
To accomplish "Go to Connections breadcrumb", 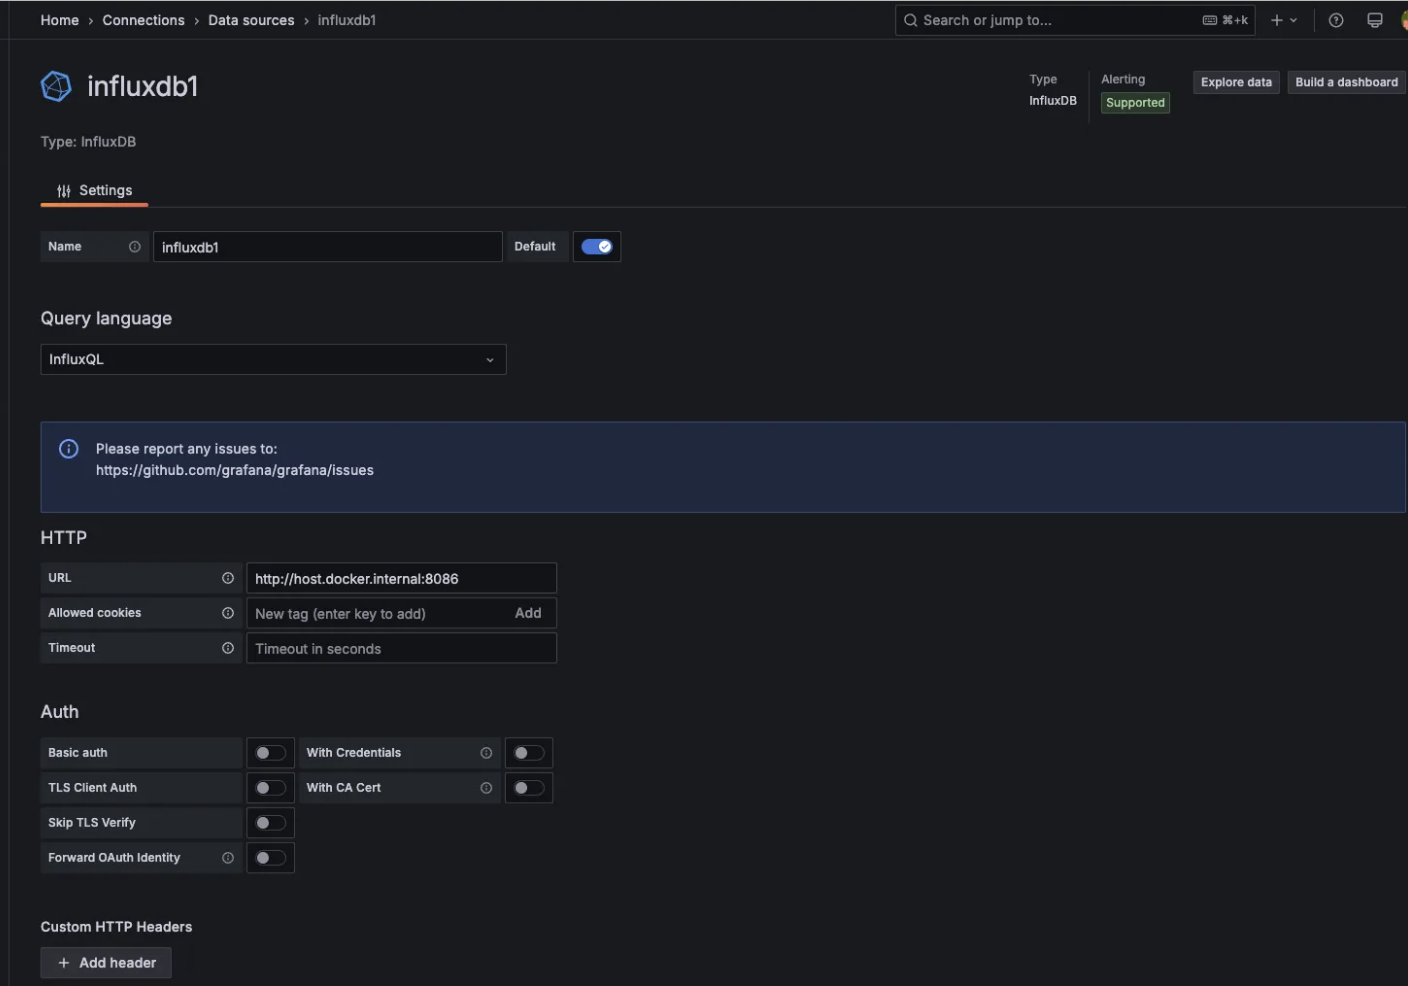I will coord(143,20).
